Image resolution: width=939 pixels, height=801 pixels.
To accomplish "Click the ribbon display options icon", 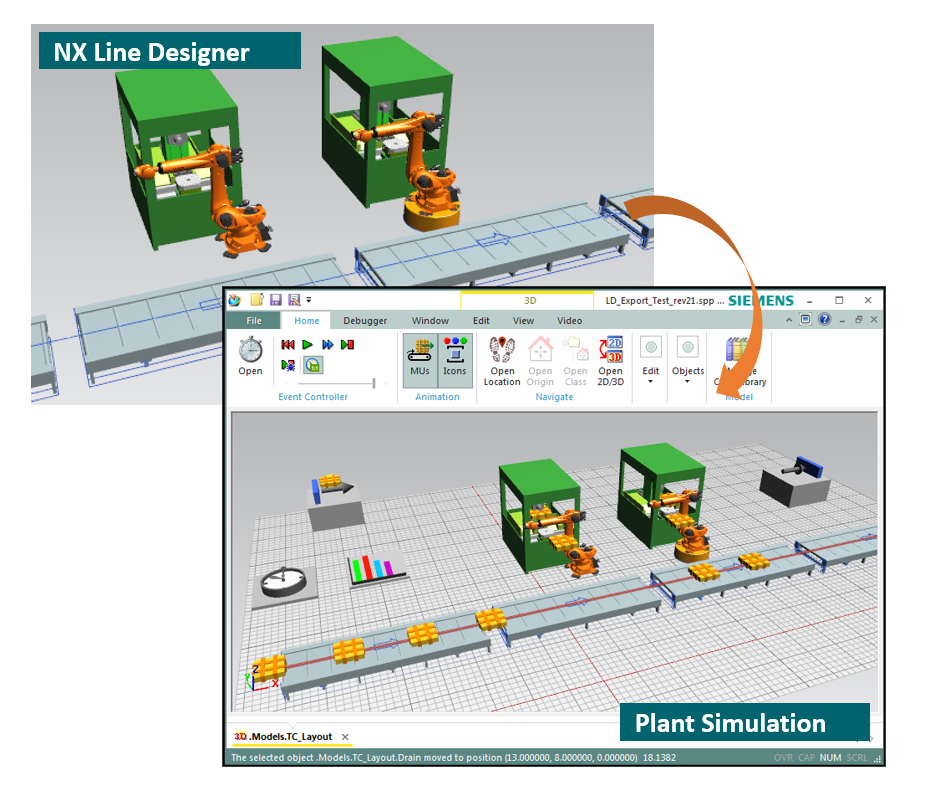I will 806,320.
